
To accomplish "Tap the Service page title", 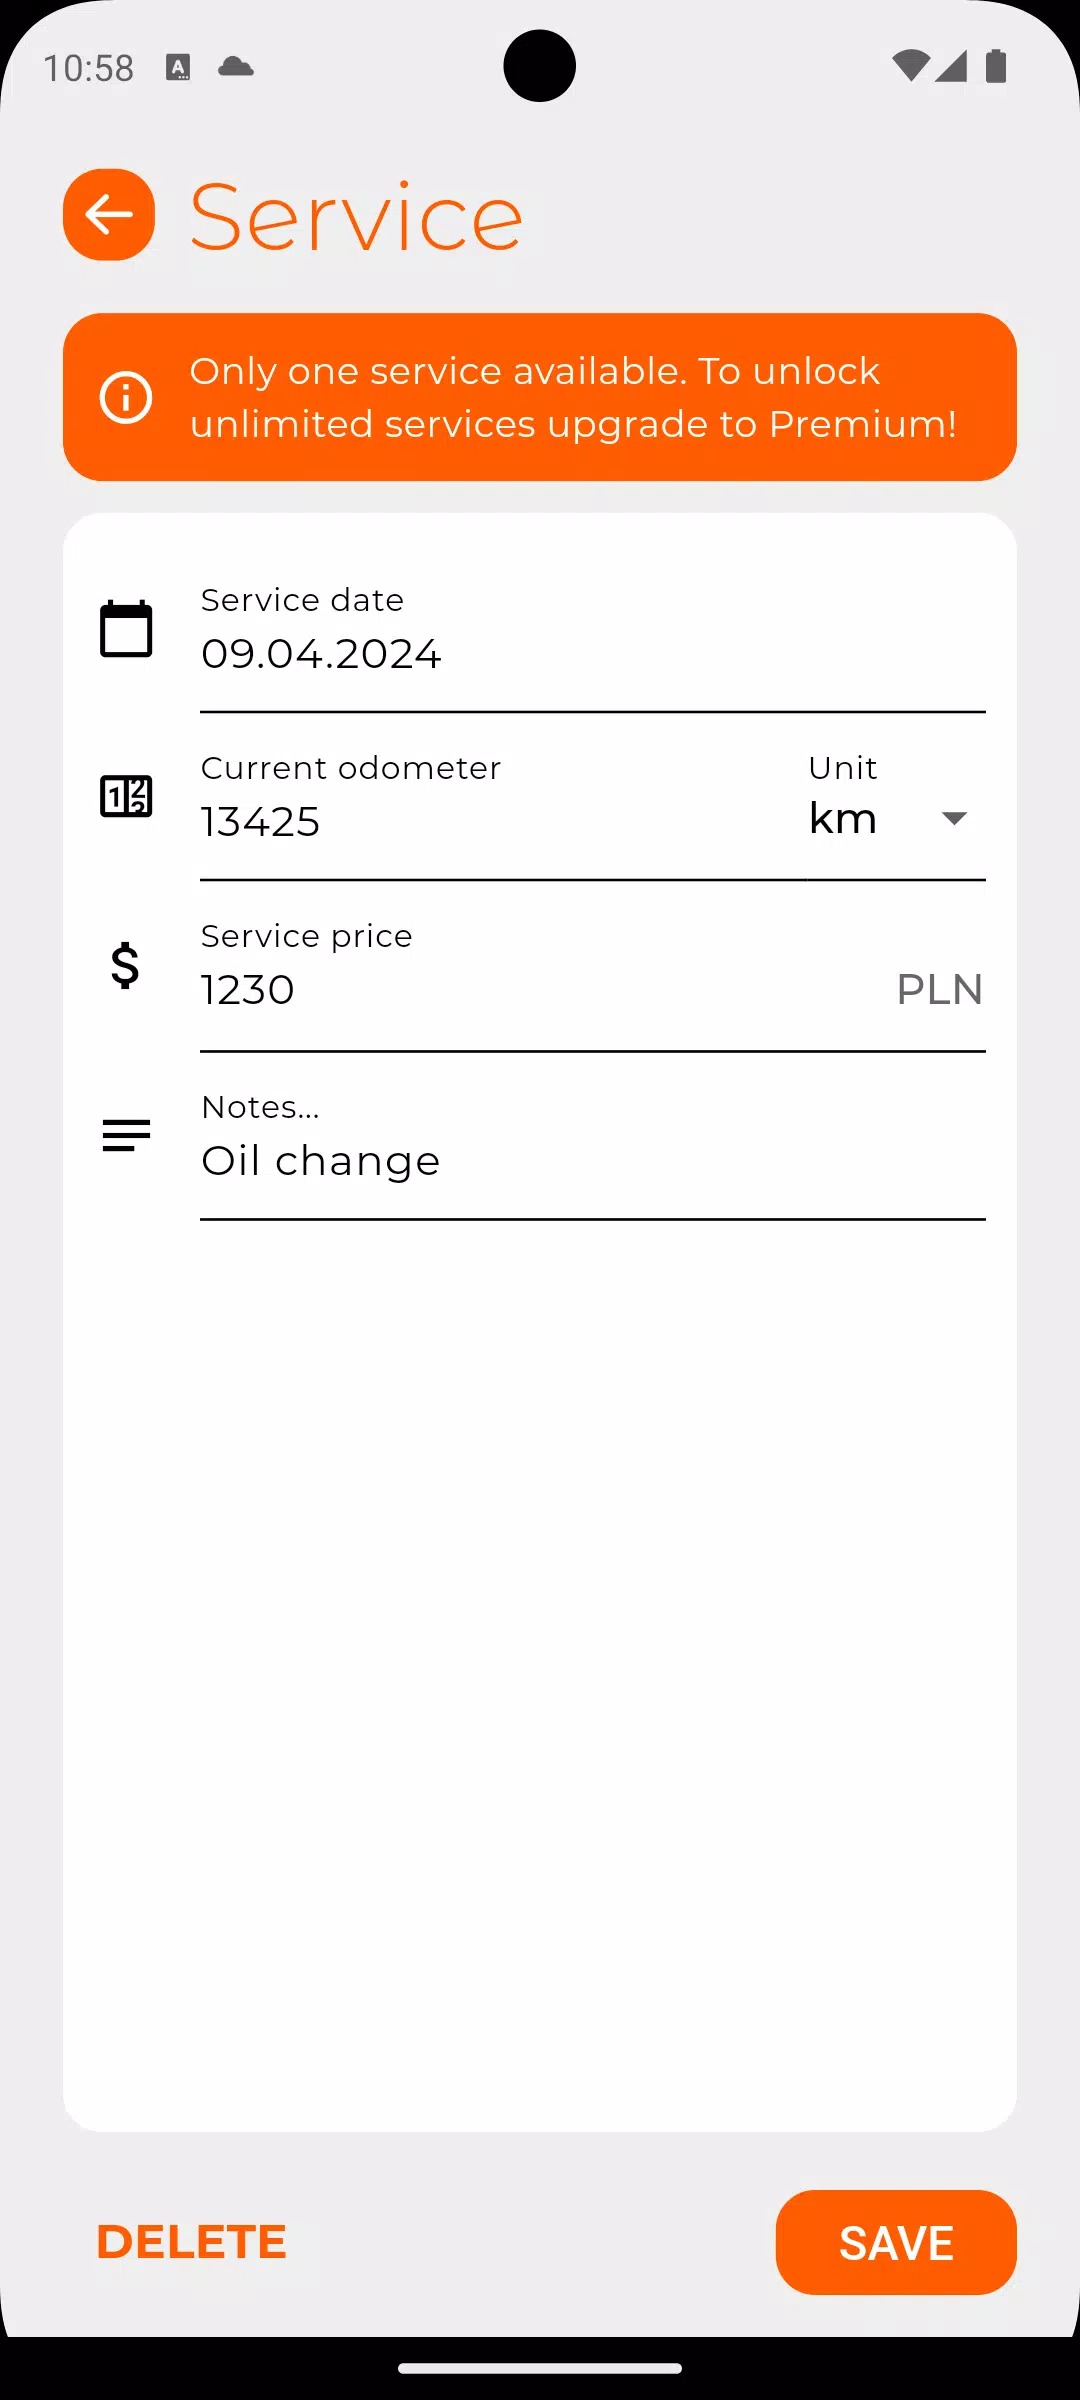I will 356,217.
